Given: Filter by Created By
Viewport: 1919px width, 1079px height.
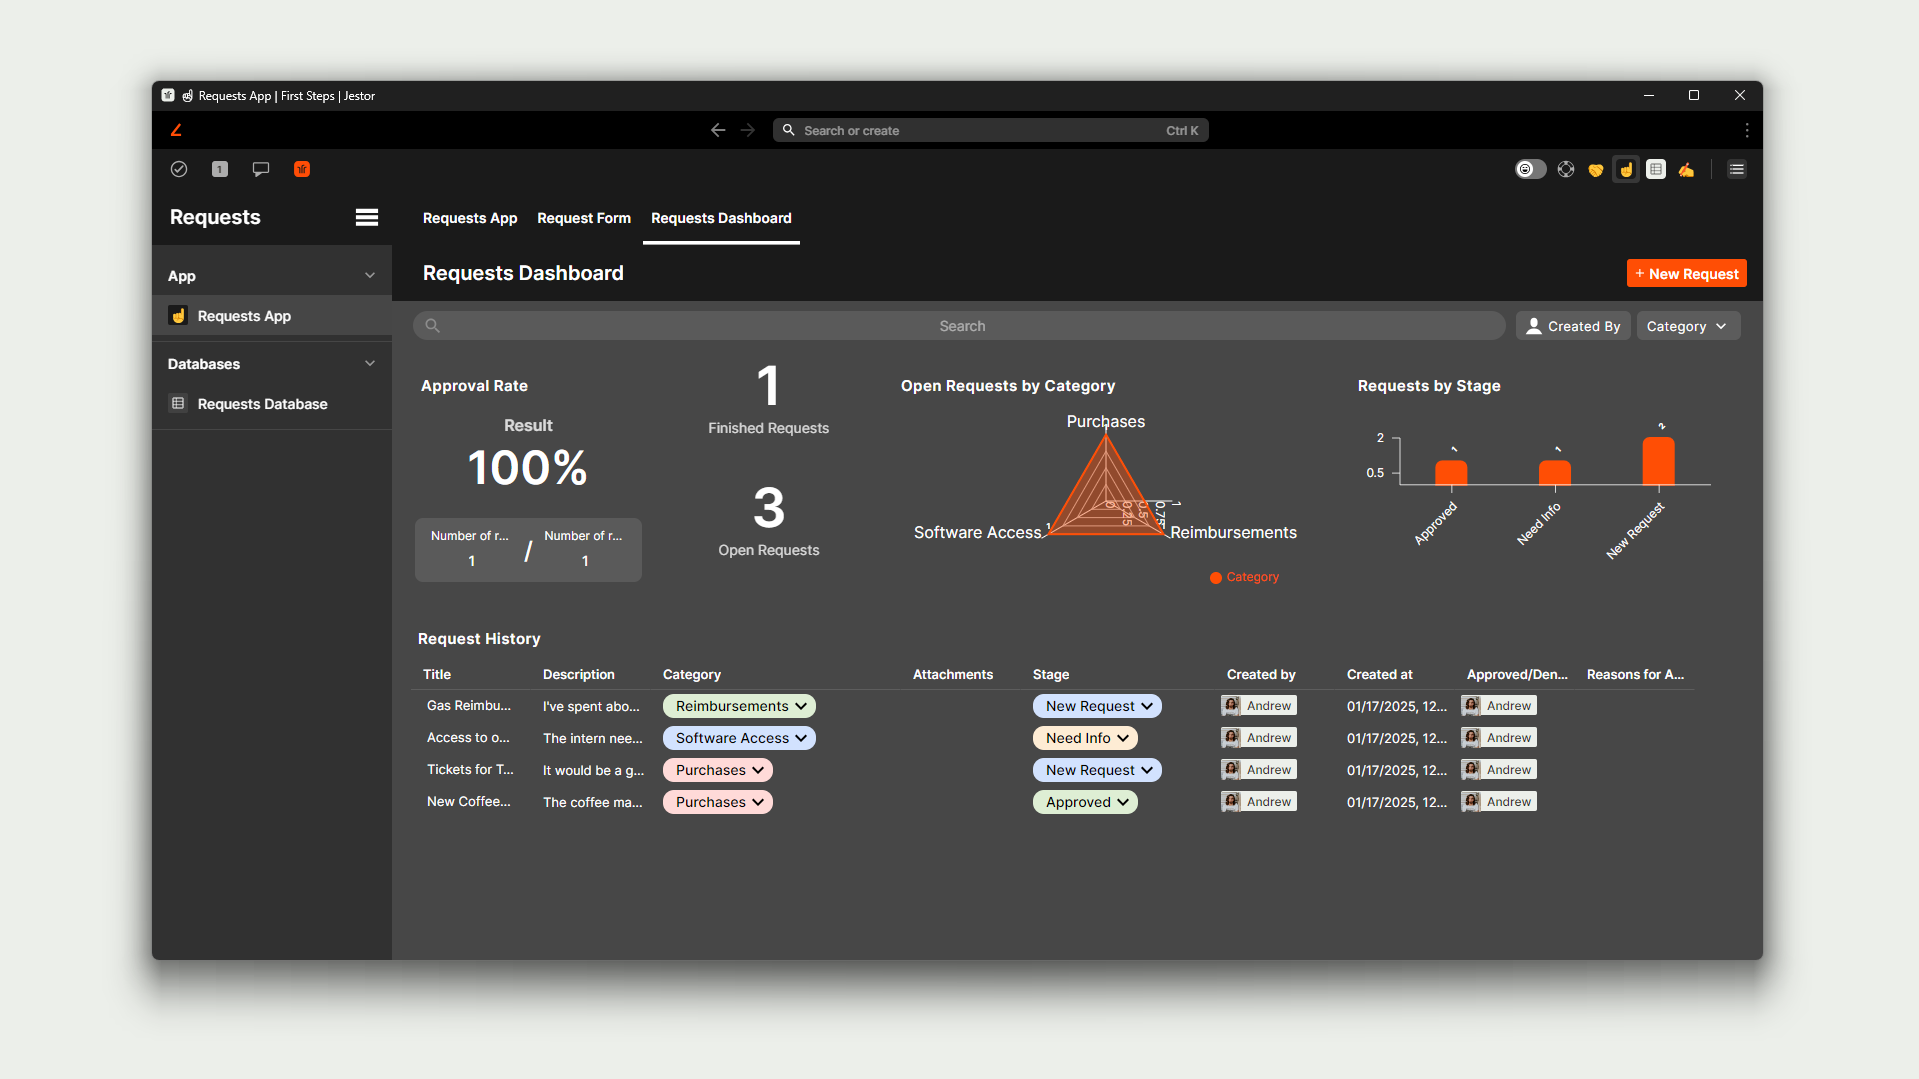Looking at the screenshot, I should pos(1573,326).
